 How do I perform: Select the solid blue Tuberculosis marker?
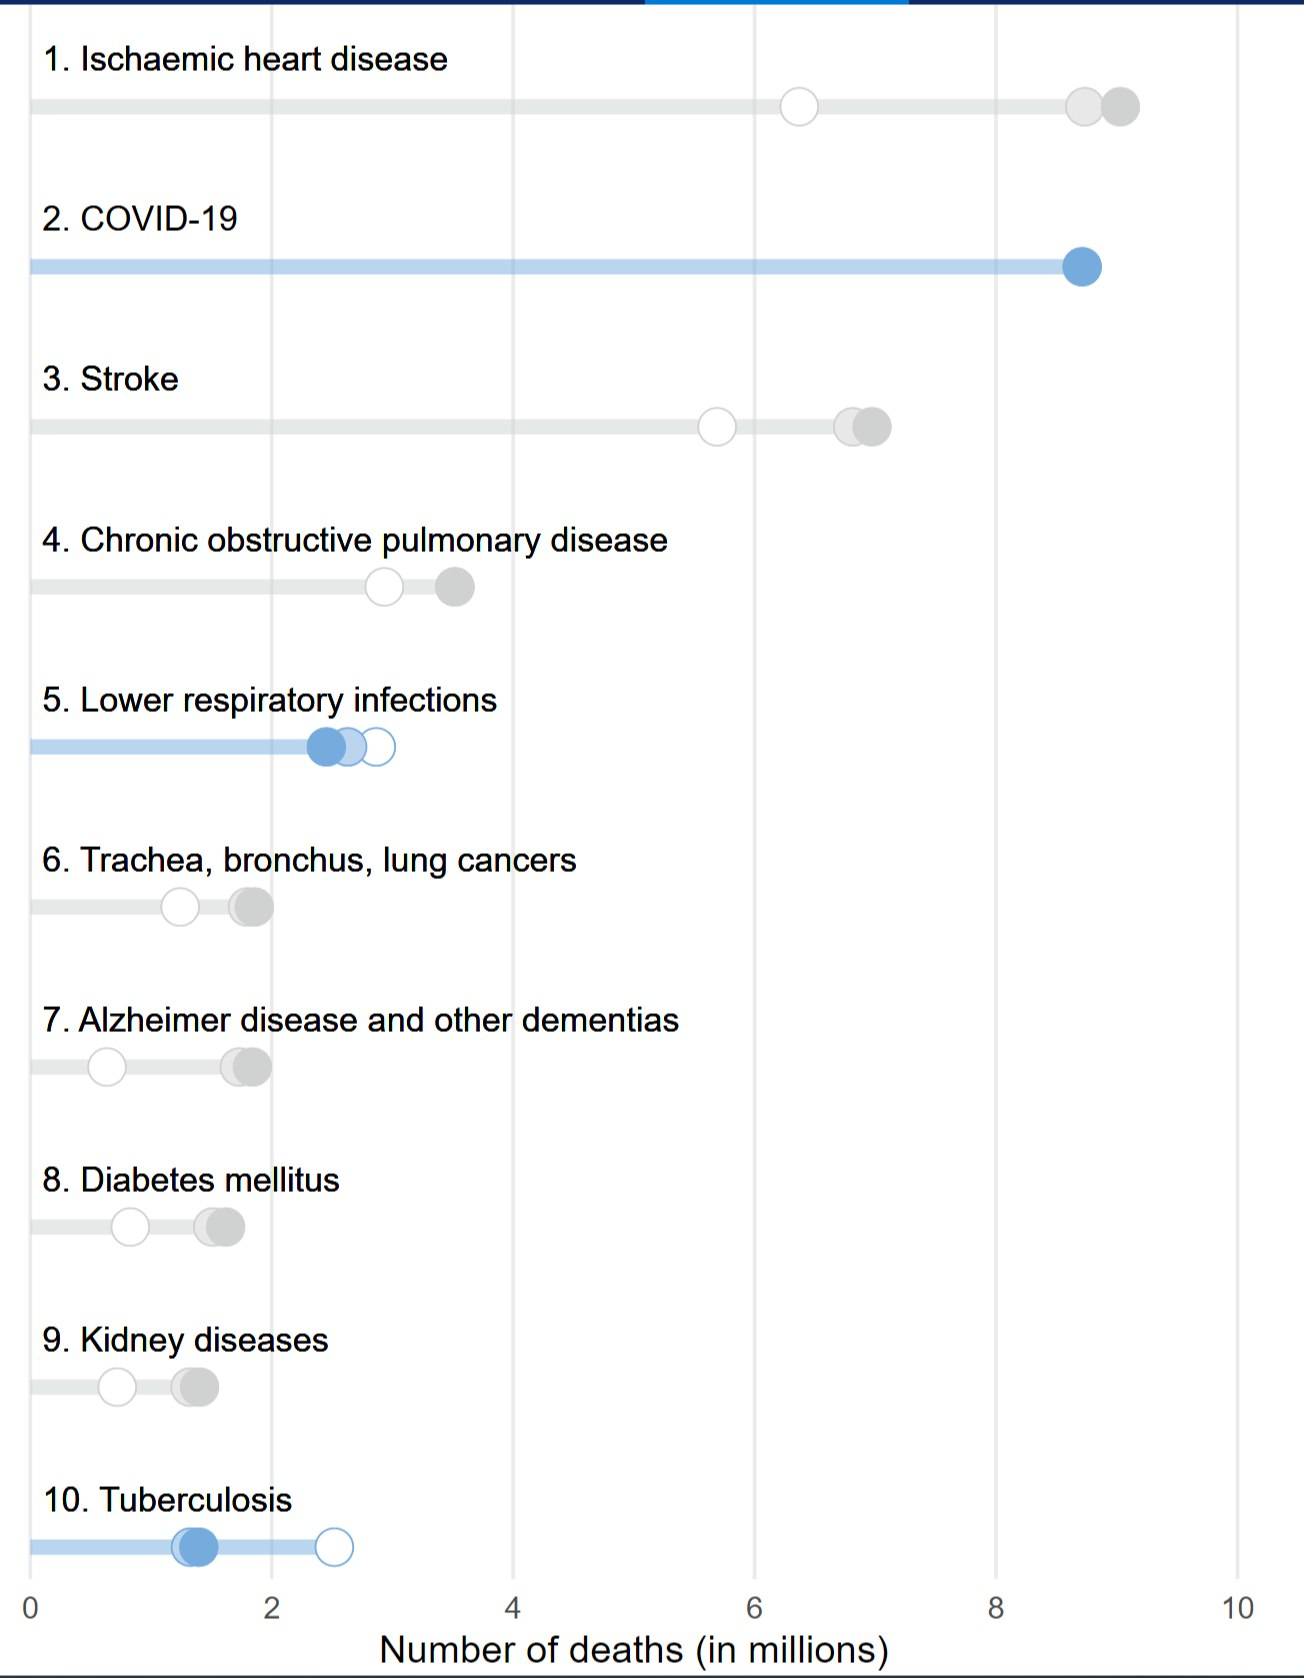(x=199, y=1547)
